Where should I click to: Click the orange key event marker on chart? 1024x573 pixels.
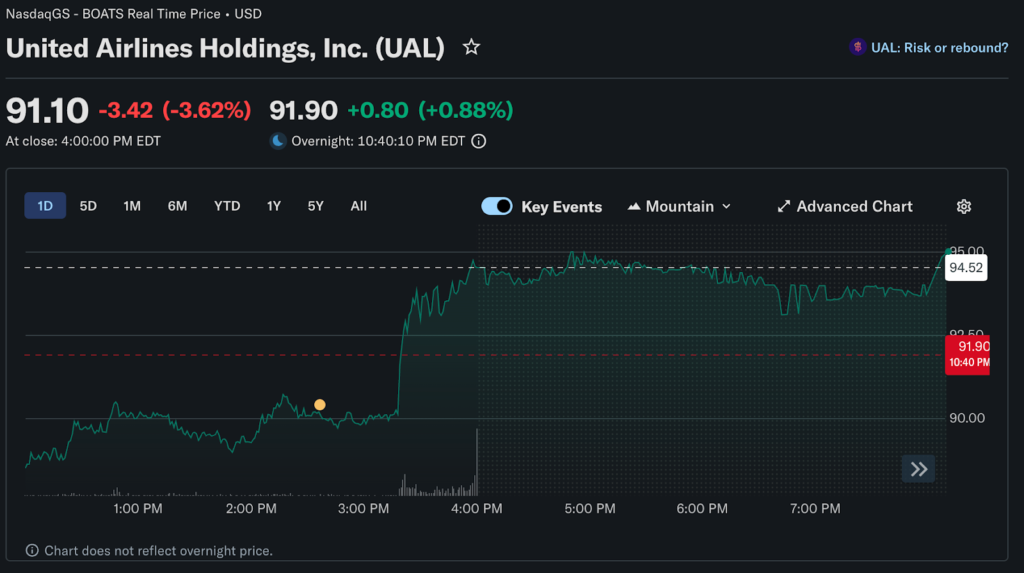(320, 405)
